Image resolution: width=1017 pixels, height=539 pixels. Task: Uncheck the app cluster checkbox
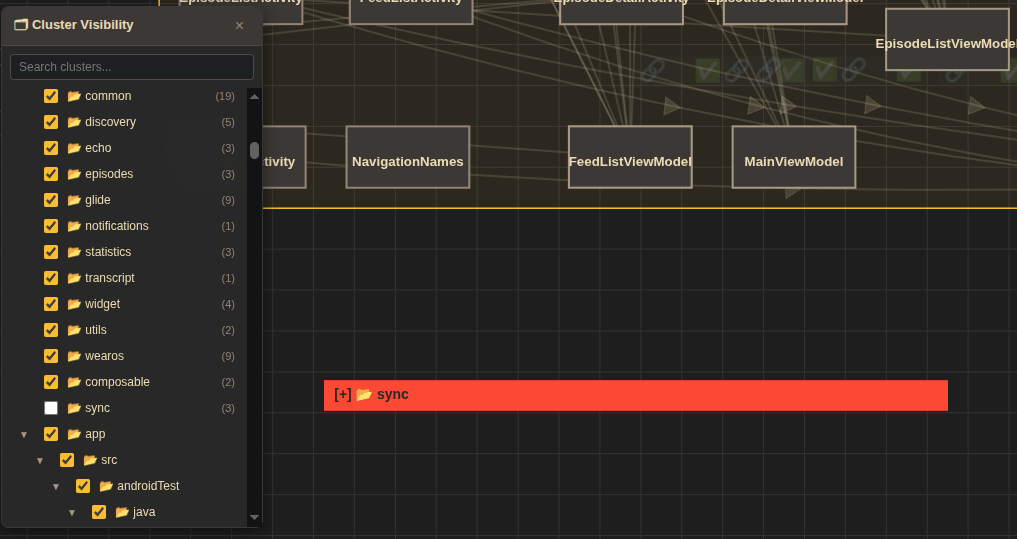pos(51,434)
